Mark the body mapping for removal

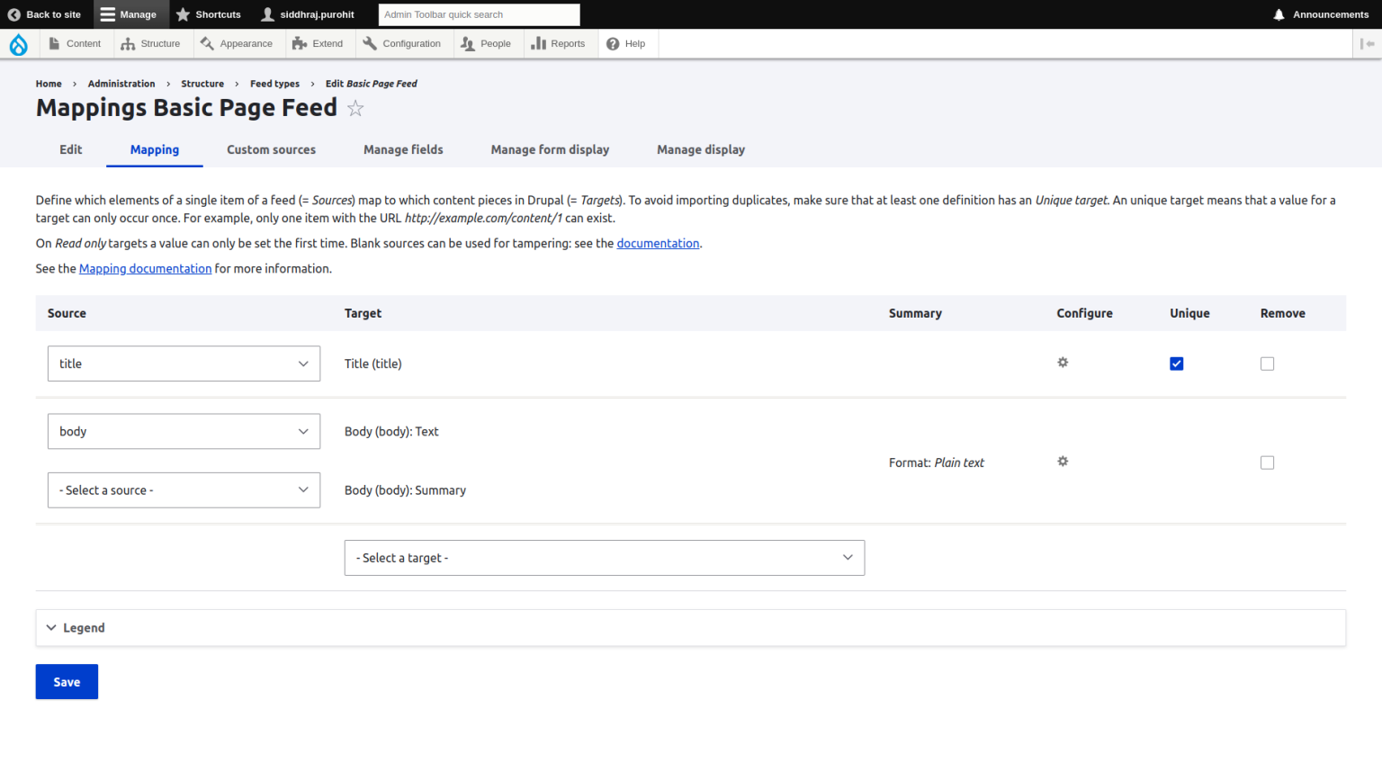tap(1267, 462)
